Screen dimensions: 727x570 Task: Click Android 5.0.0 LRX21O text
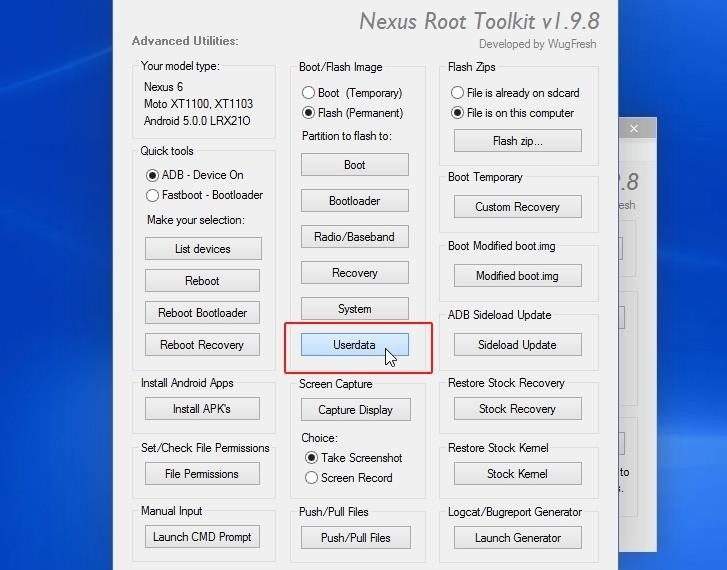197,121
